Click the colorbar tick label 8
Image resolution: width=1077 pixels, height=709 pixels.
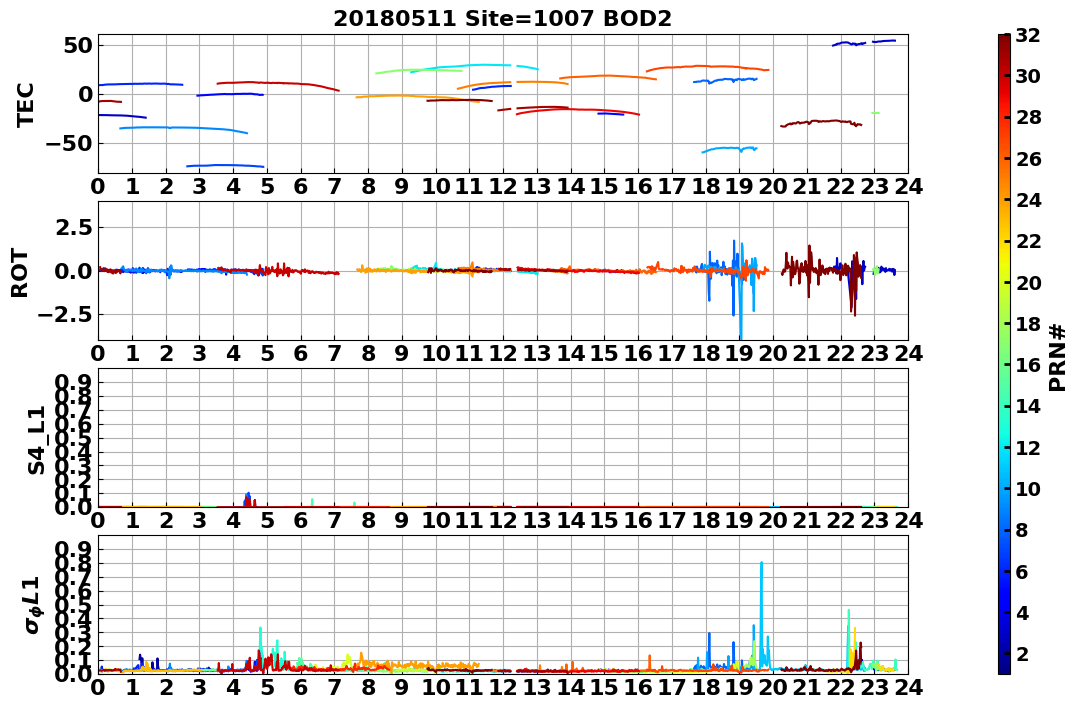(x=1023, y=530)
